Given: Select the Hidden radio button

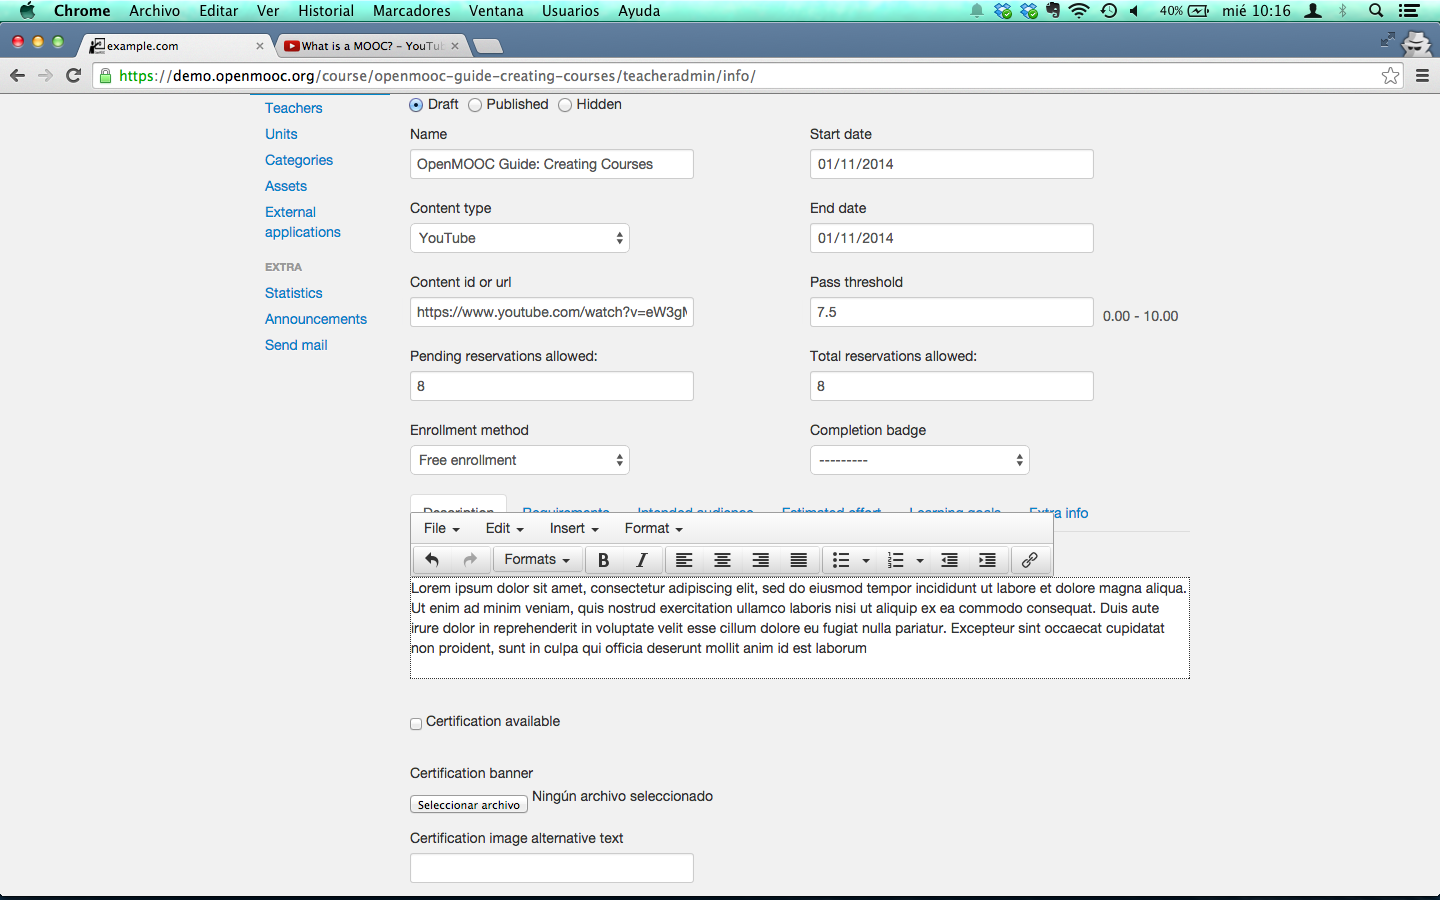Looking at the screenshot, I should coord(565,105).
